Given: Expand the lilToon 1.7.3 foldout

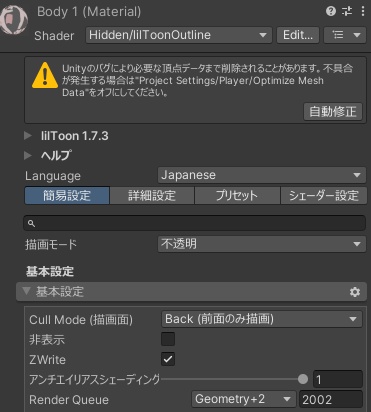Looking at the screenshot, I should coord(28,136).
